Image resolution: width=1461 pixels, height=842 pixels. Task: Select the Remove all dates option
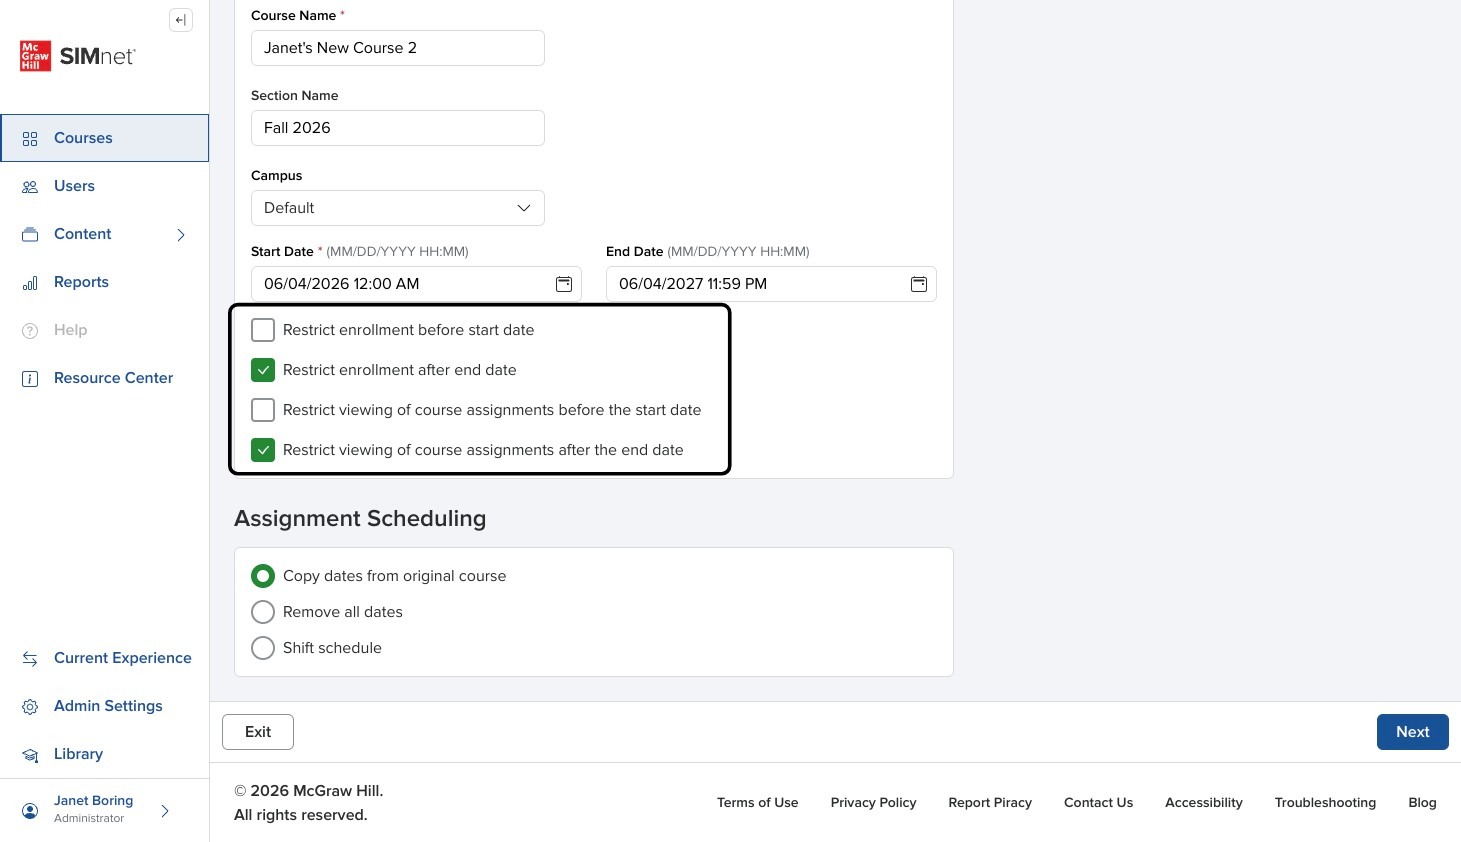click(x=263, y=612)
